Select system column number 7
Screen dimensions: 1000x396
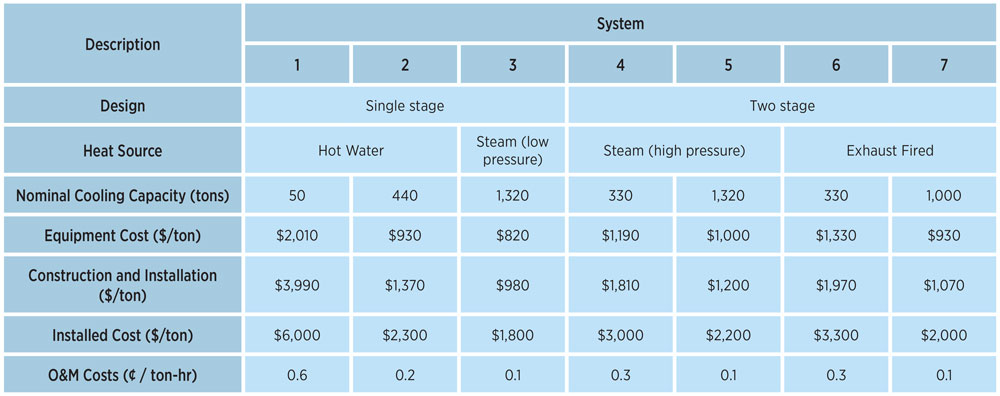pos(945,64)
